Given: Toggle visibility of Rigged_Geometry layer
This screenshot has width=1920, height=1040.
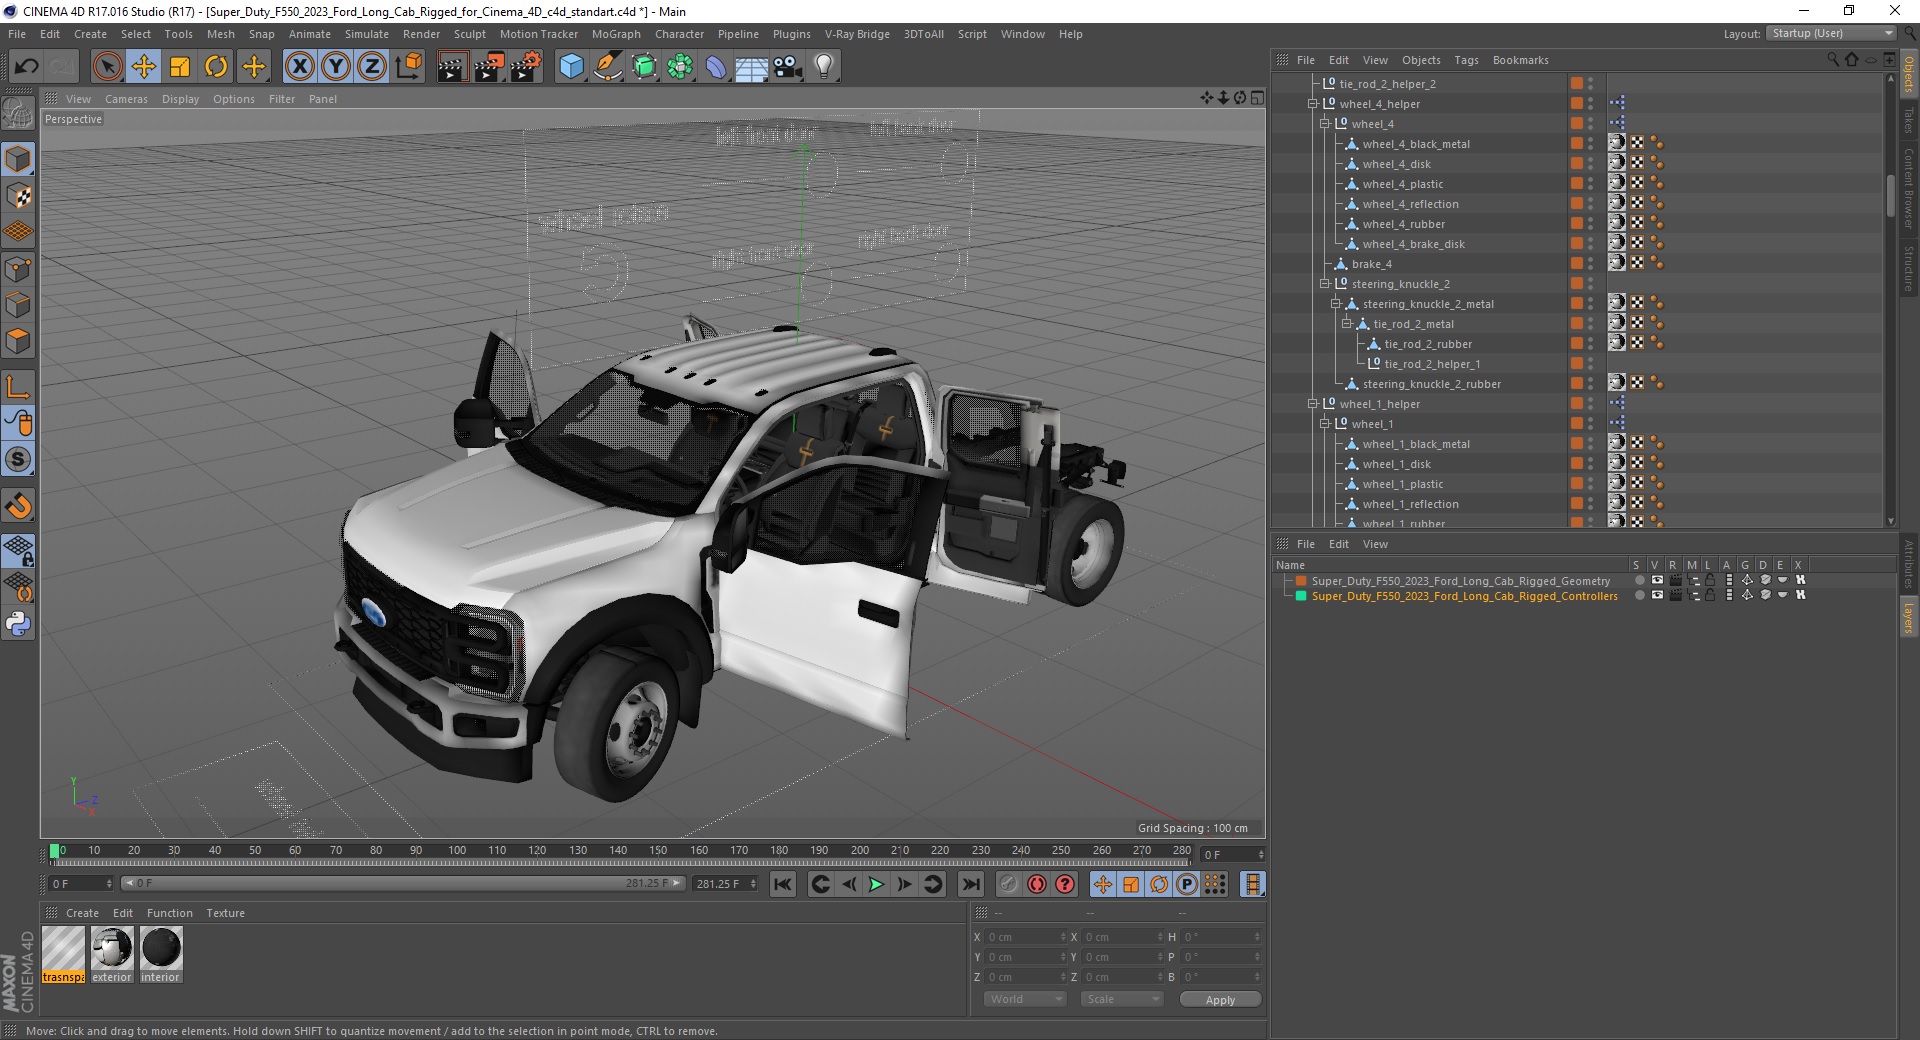Looking at the screenshot, I should [1657, 580].
